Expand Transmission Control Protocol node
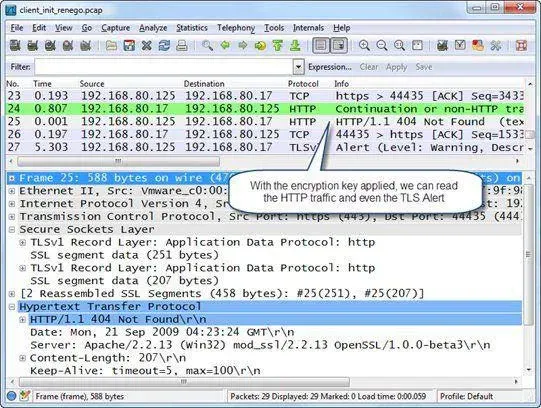Image resolution: width=541 pixels, height=408 pixels. pyautogui.click(x=12, y=217)
